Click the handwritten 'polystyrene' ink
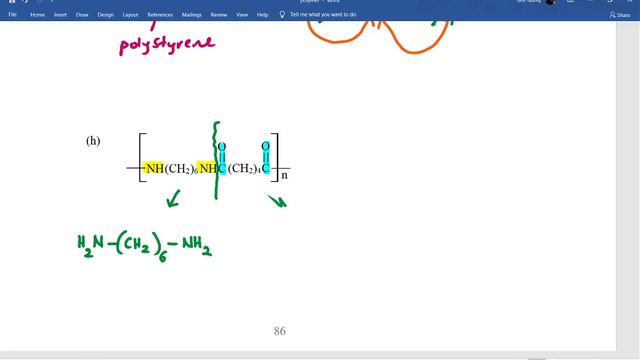 tap(167, 44)
